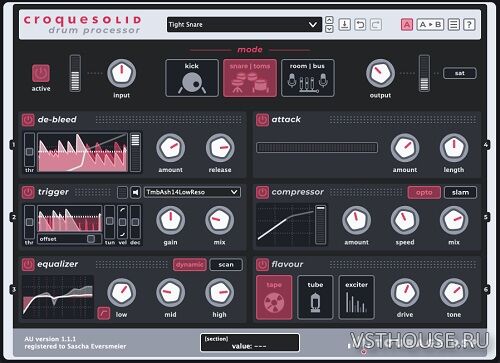Click trigger tun slider handle

pos(110,221)
